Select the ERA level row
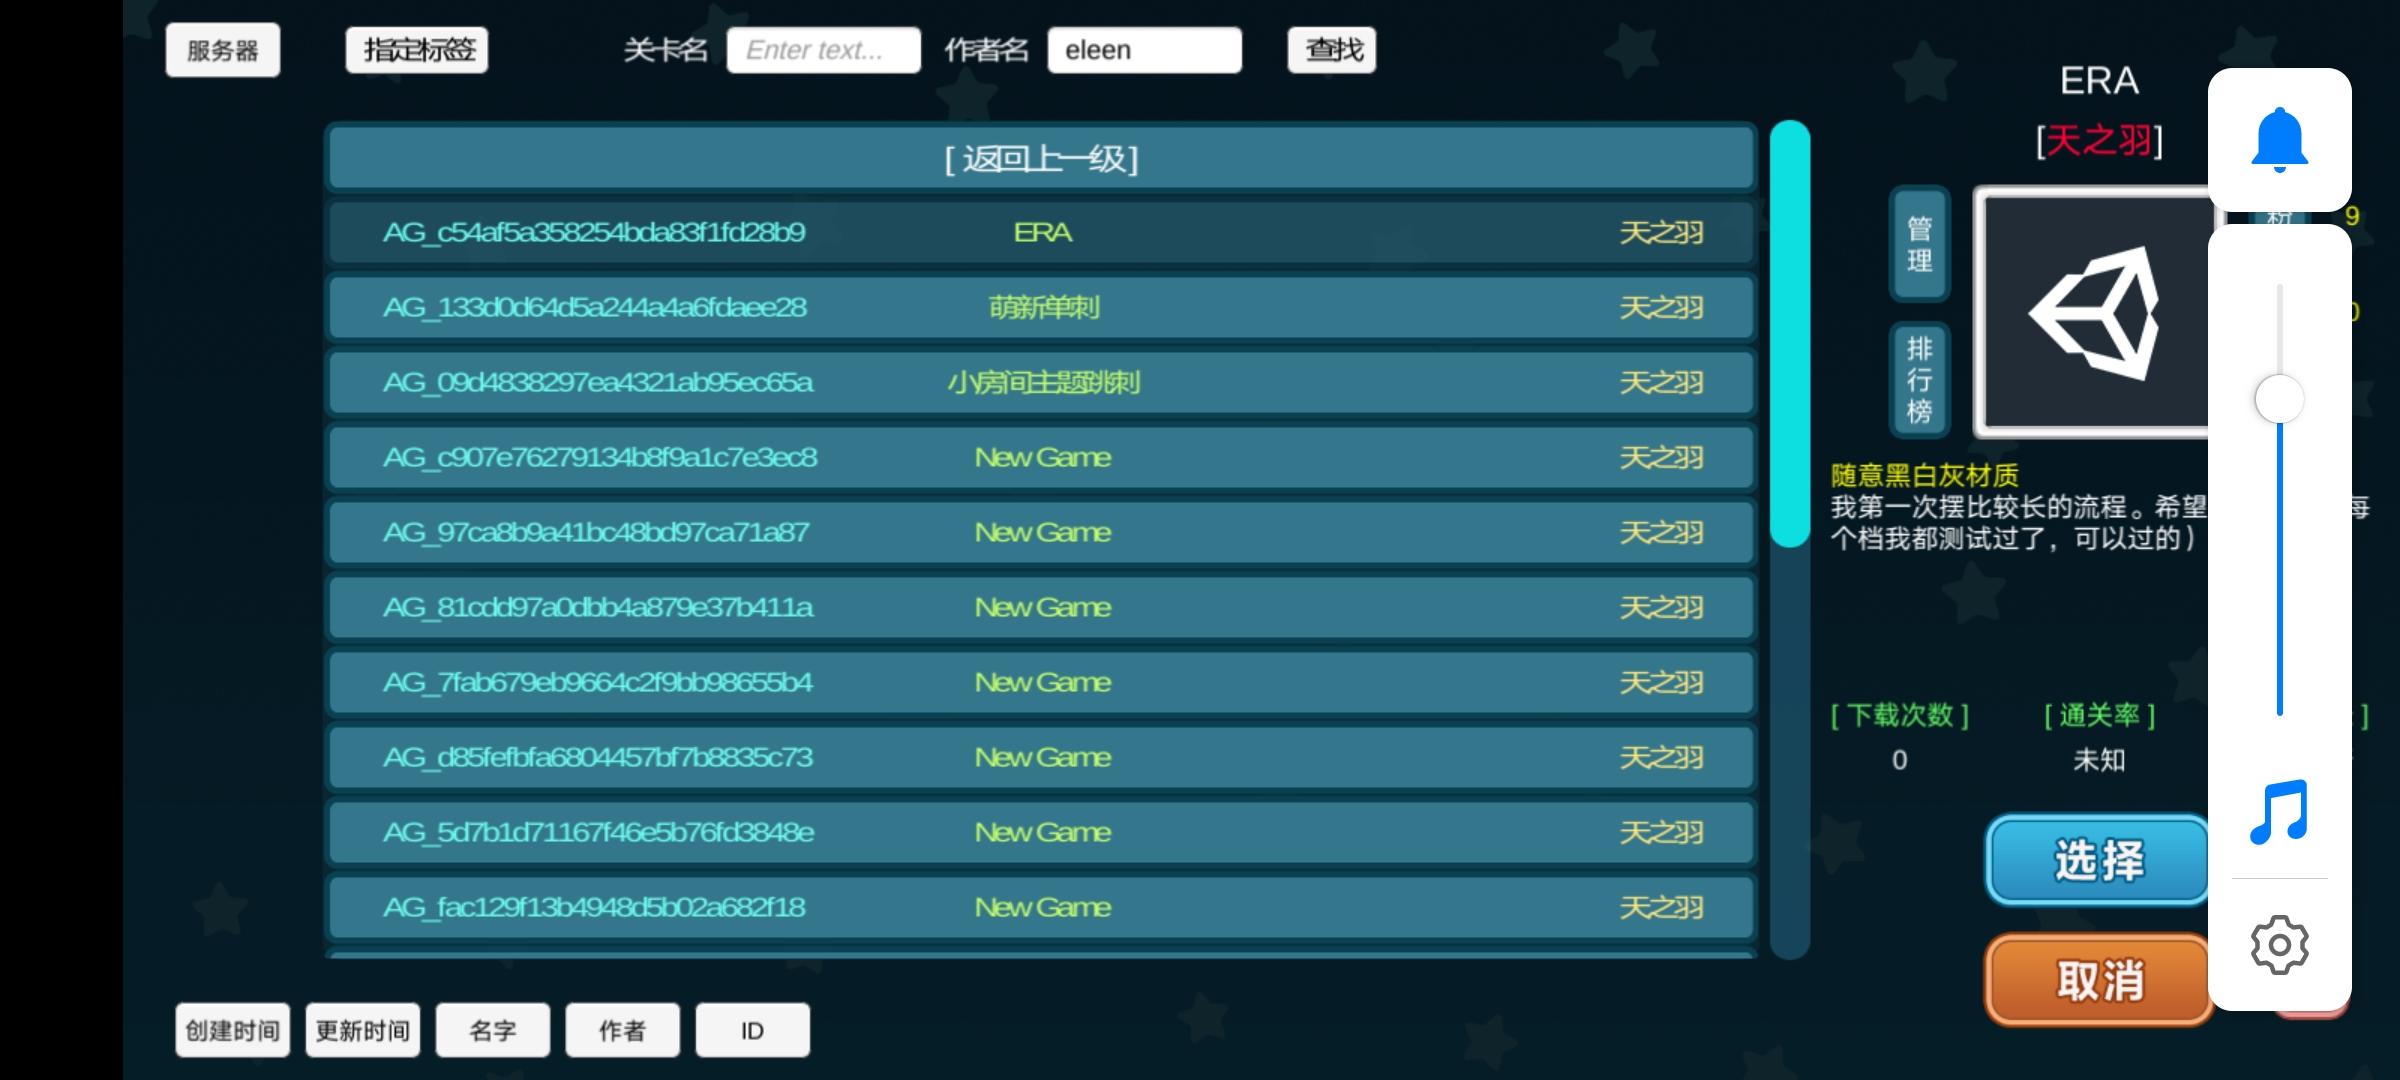2400x1080 pixels. 1041,233
